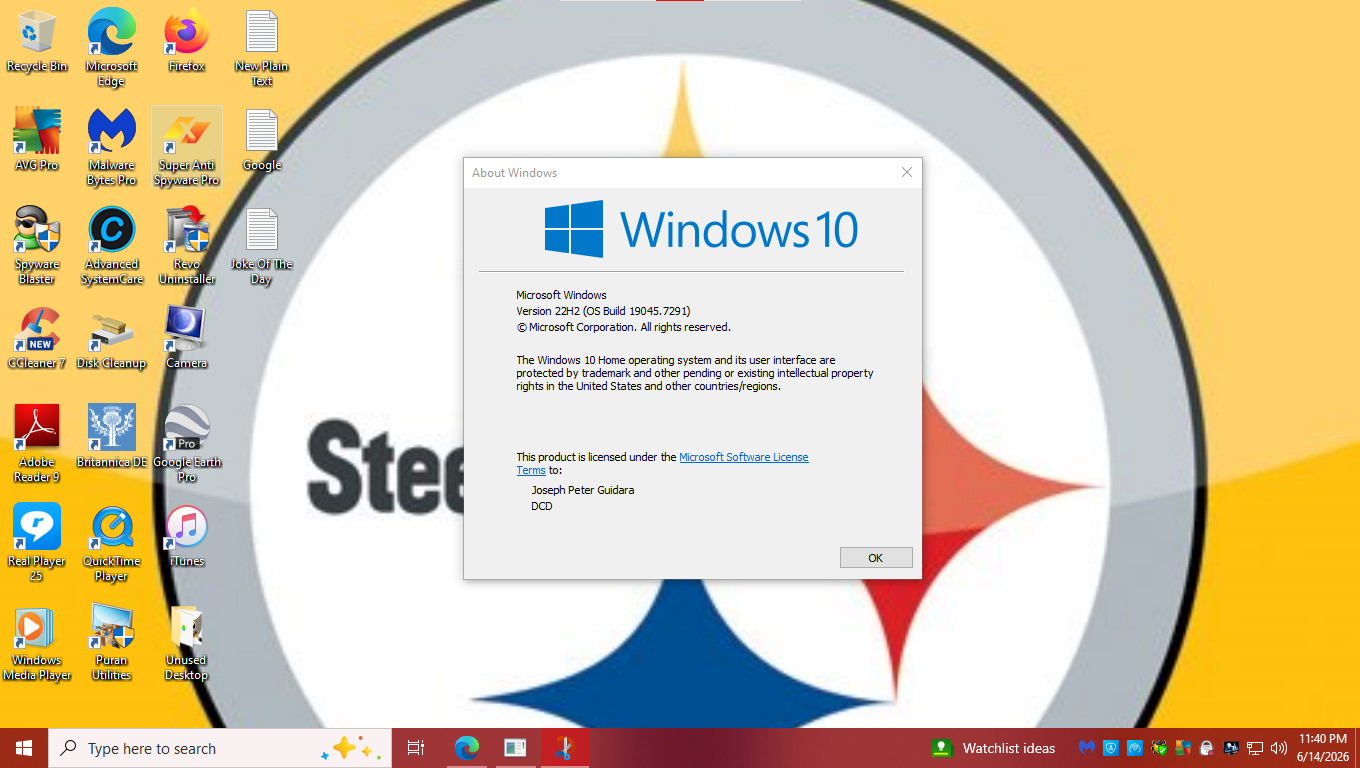Select the Windows Media Player shortcut
This screenshot has height=768, width=1360.
(x=37, y=641)
